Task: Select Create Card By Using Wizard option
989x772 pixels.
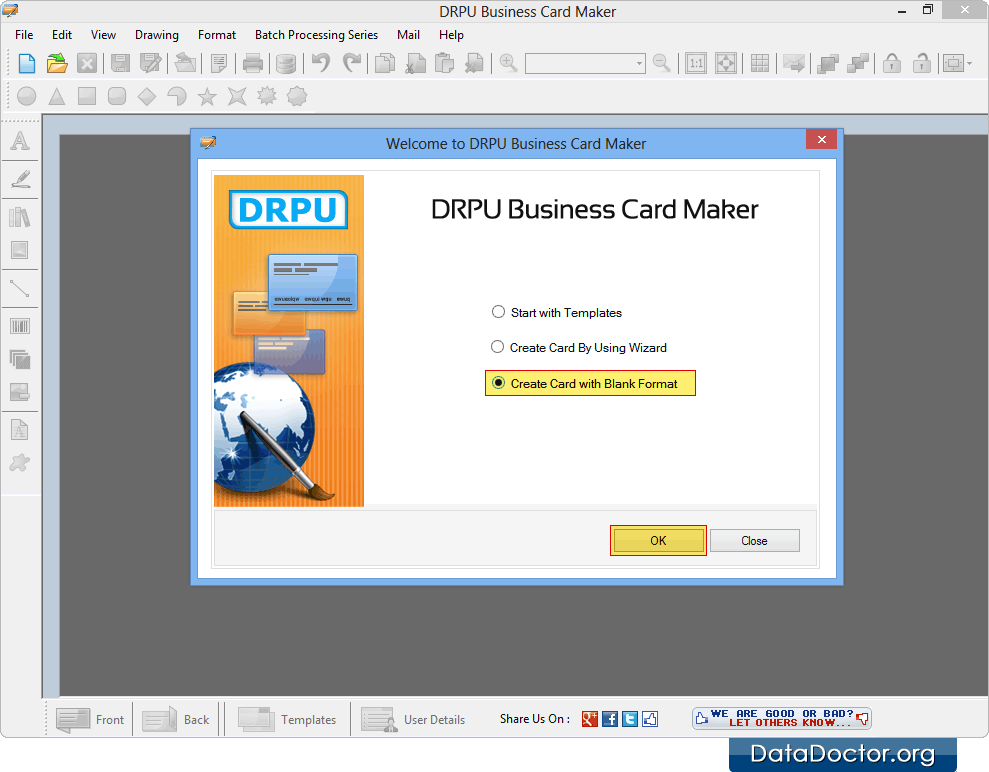Action: tap(578, 348)
